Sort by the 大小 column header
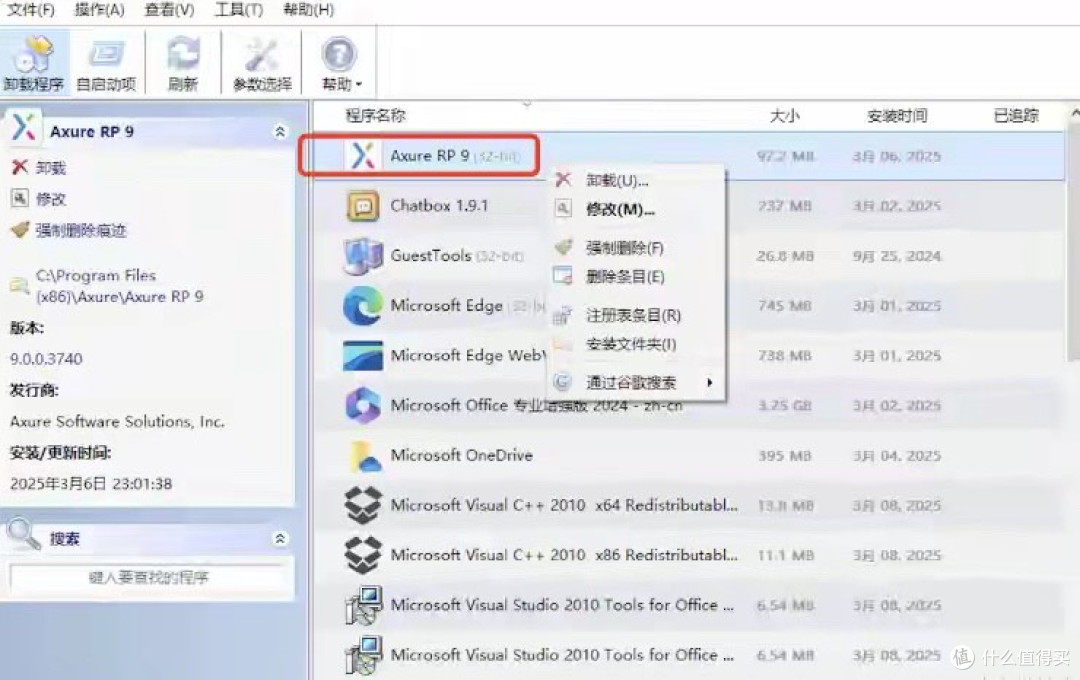The width and height of the screenshot is (1080, 680). (x=785, y=116)
